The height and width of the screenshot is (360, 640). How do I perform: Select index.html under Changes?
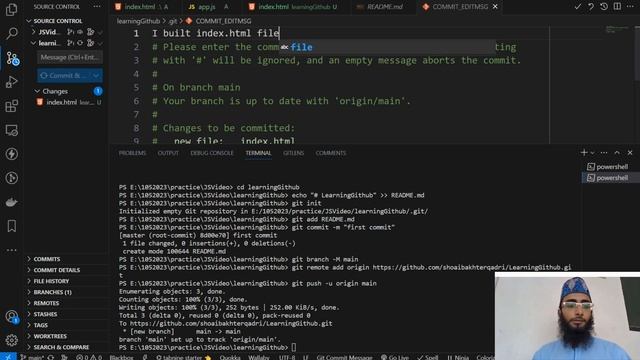pos(68,102)
